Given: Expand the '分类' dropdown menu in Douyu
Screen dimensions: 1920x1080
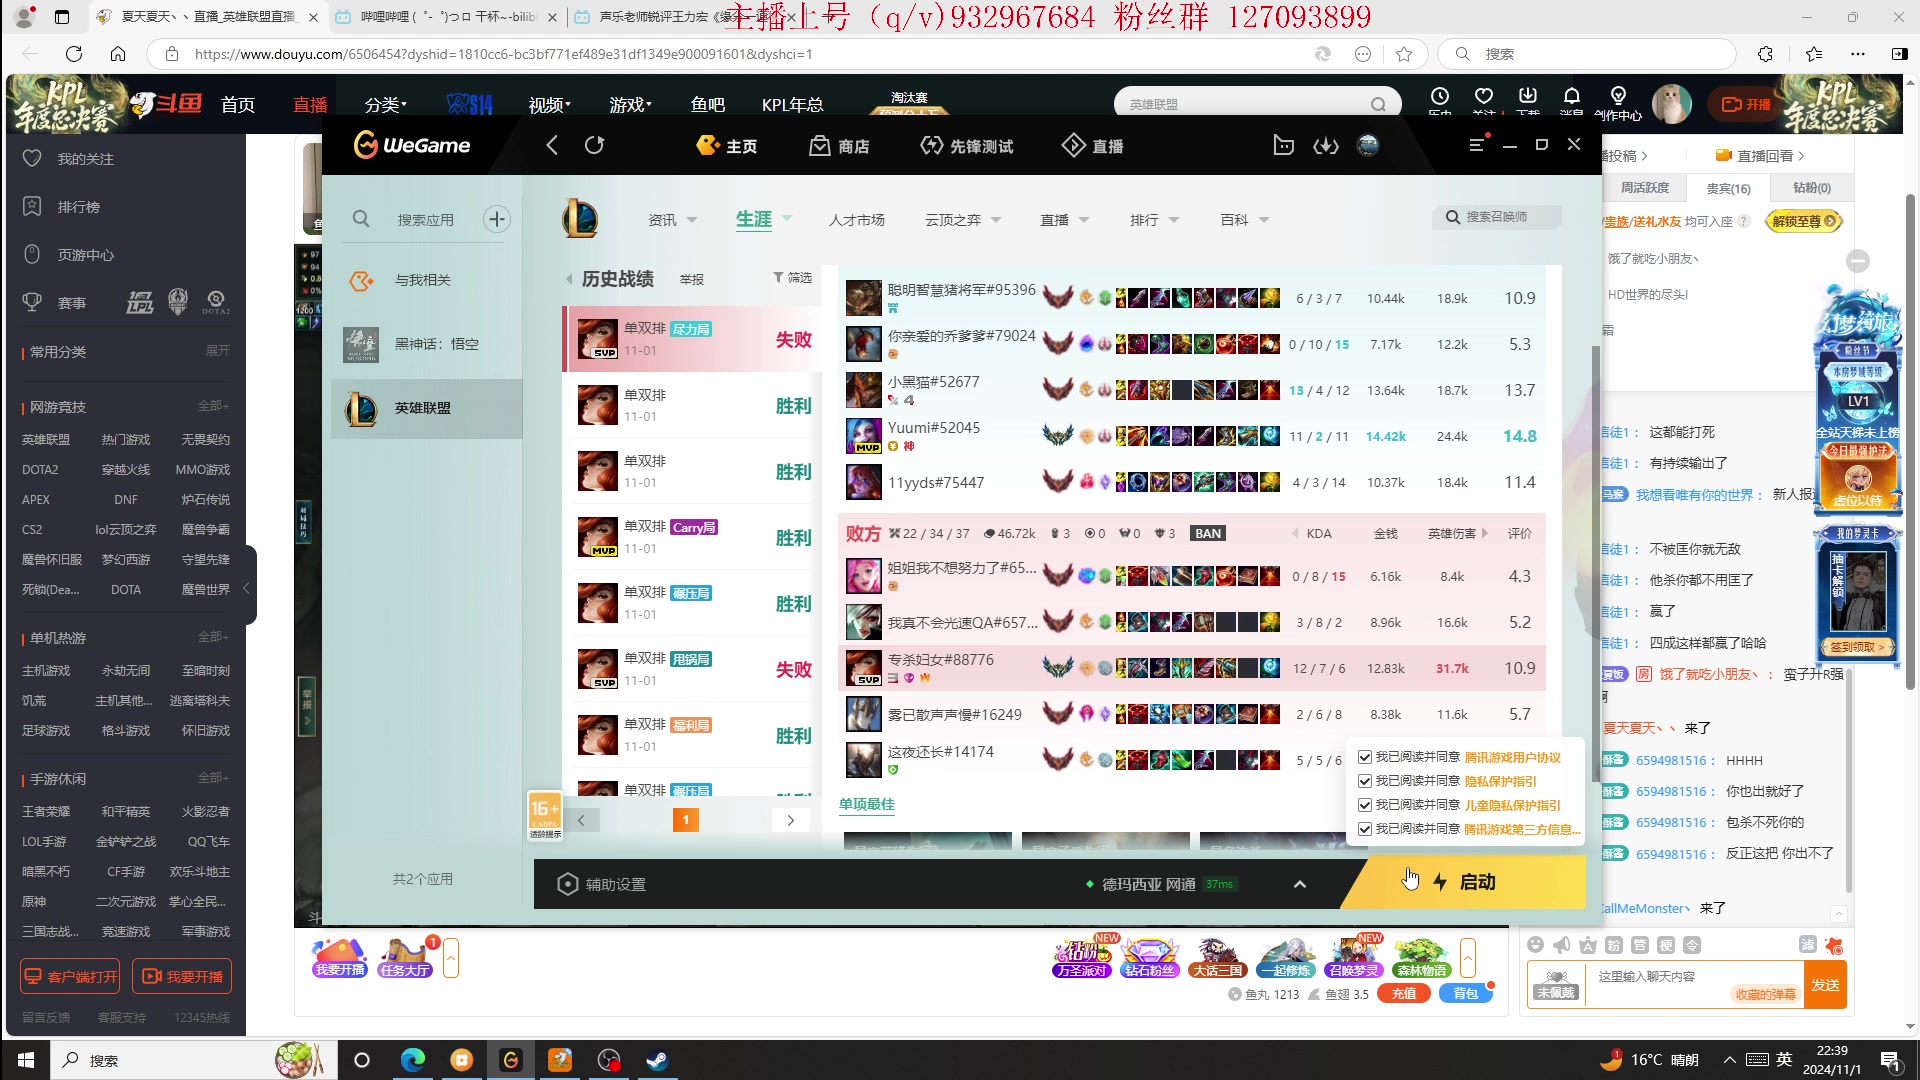Looking at the screenshot, I should coord(384,104).
